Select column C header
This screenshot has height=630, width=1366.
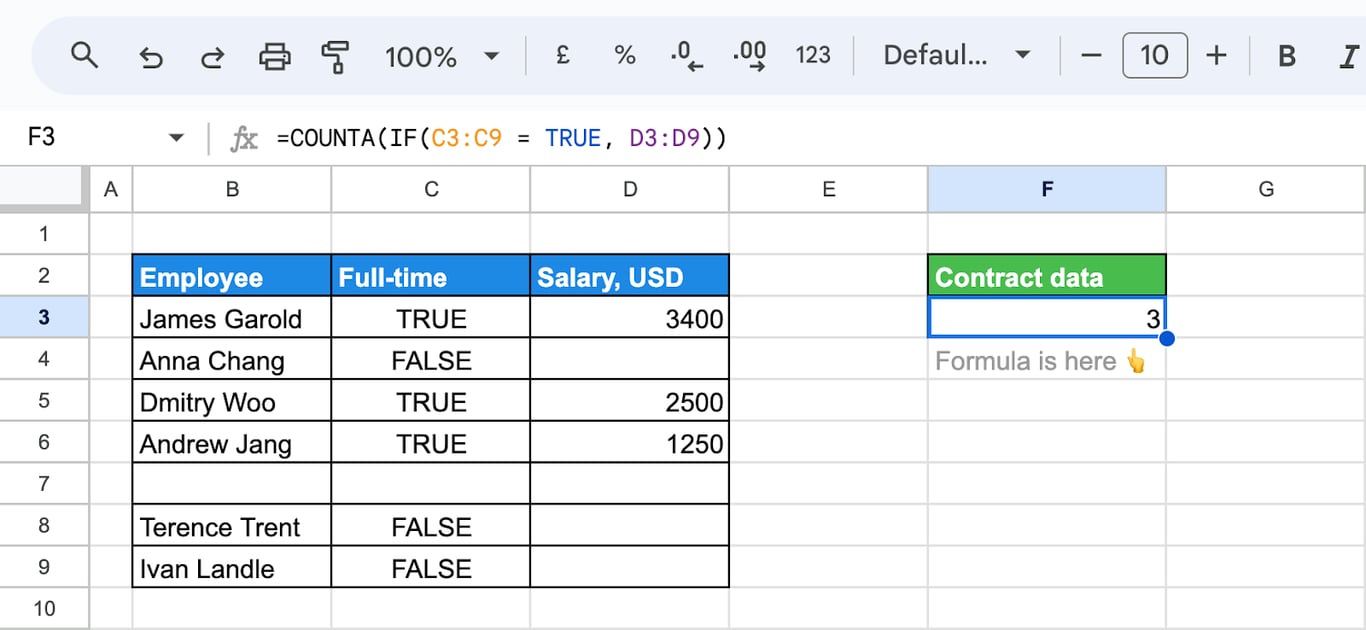(x=431, y=189)
